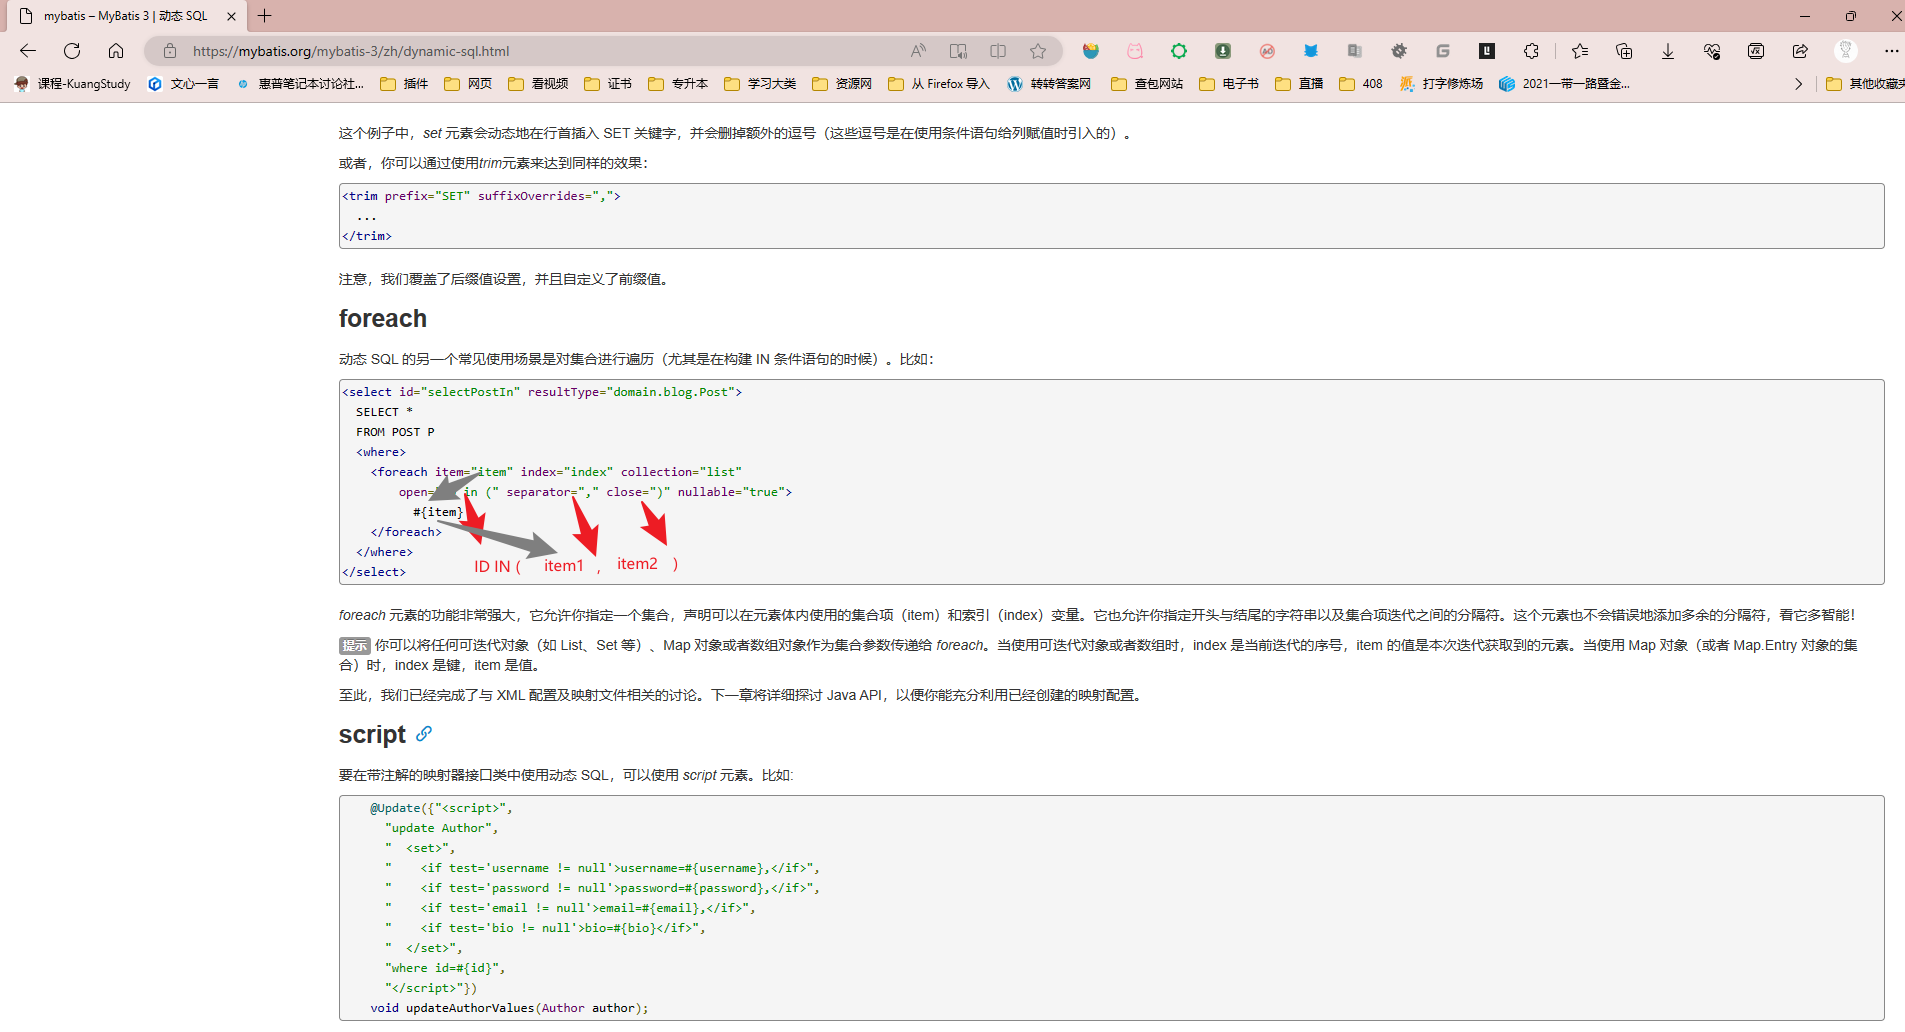Image resolution: width=1905 pixels, height=1032 pixels.
Task: Open the heart-pulse browser essentials icon
Action: click(x=1712, y=51)
